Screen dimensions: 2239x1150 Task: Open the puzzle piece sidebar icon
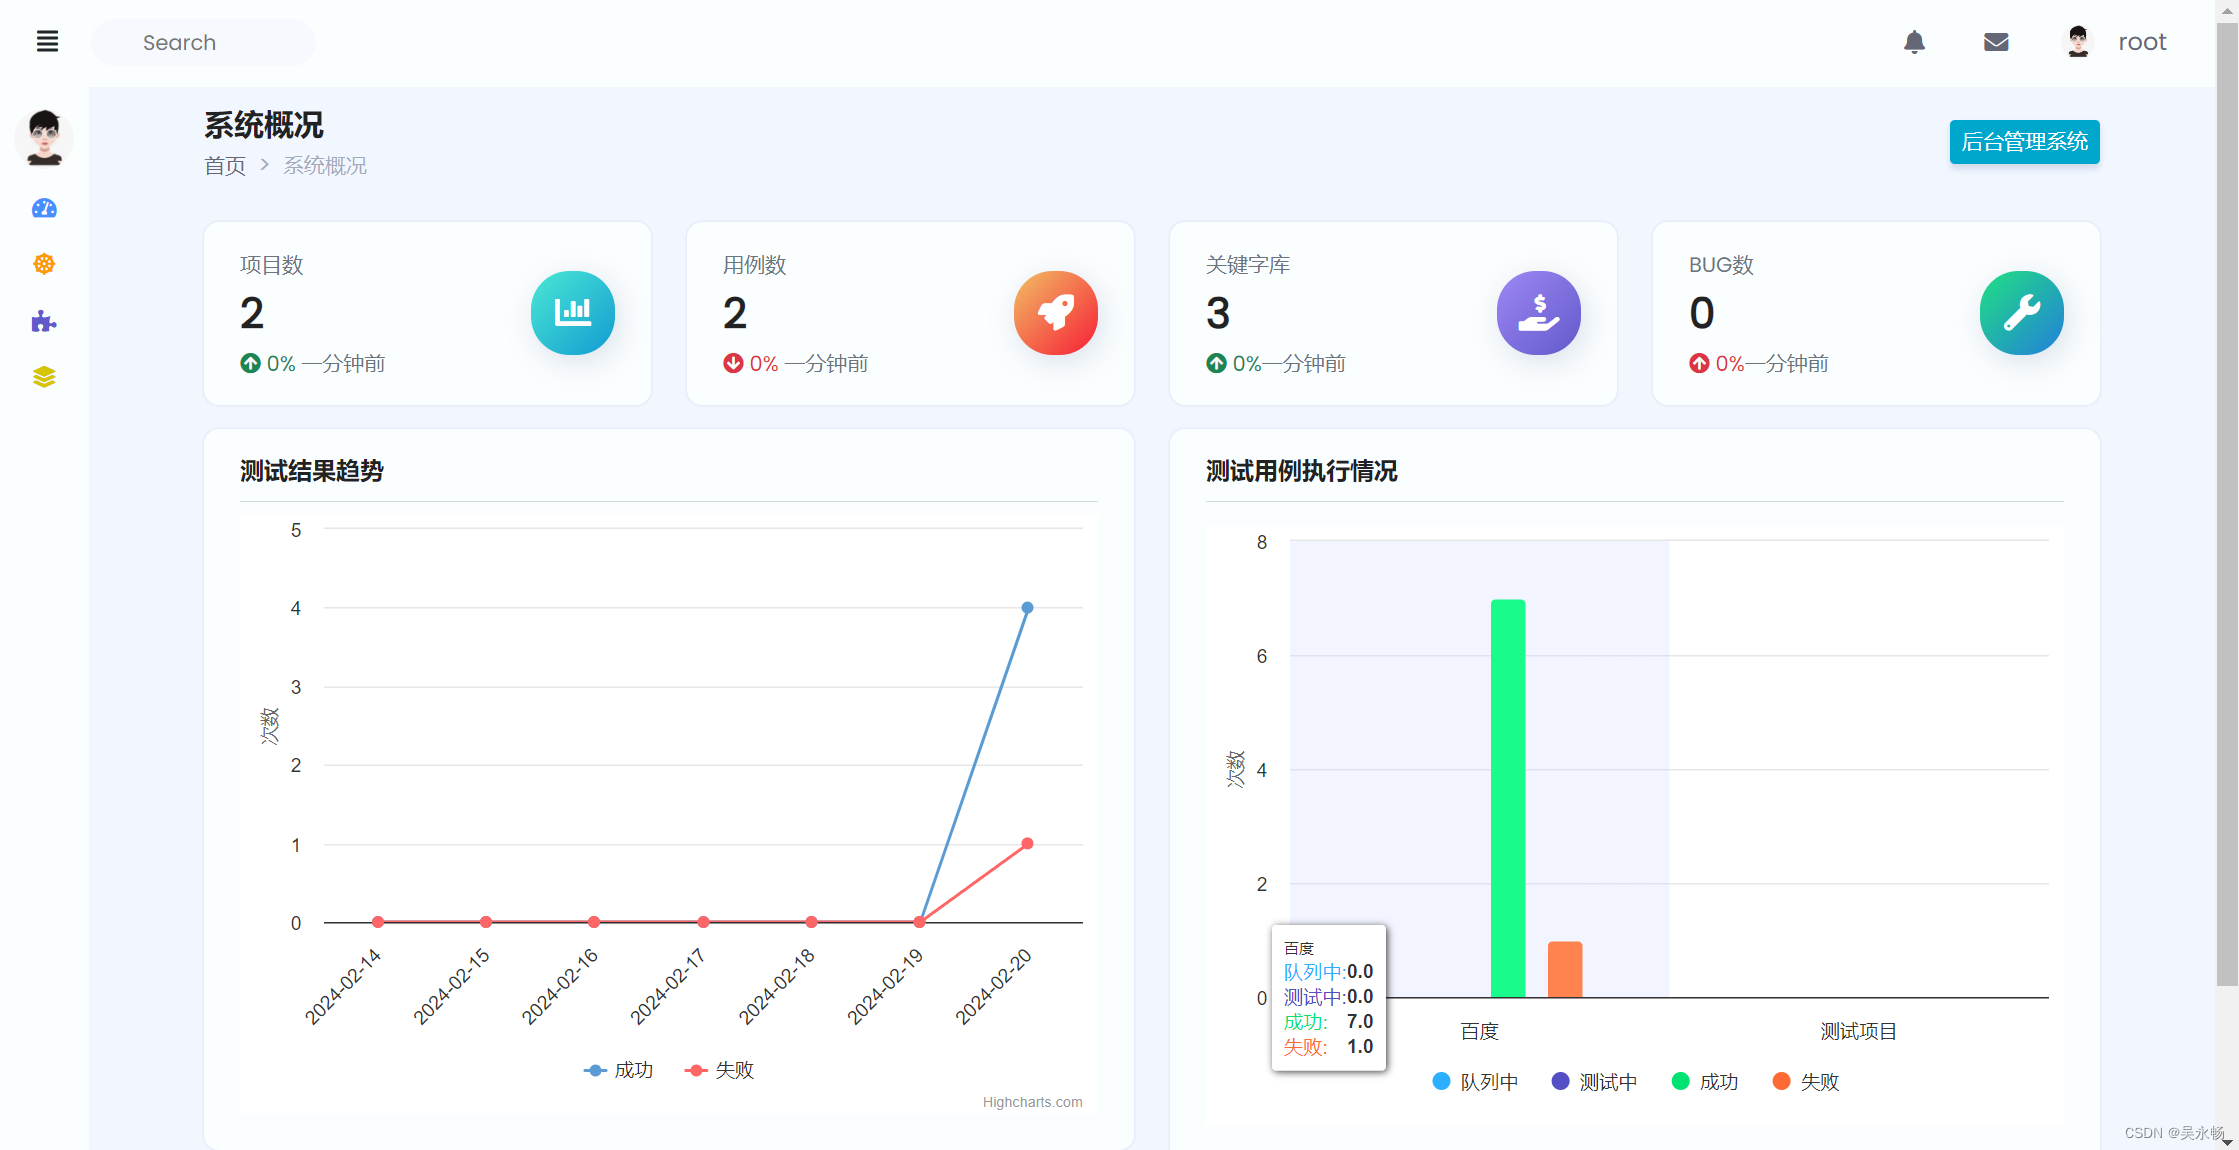pyautogui.click(x=44, y=321)
